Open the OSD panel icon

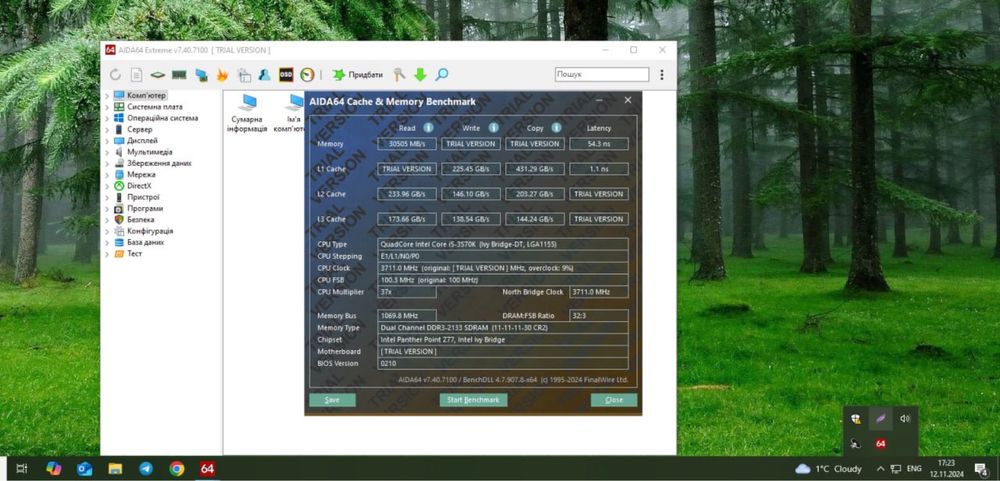point(286,75)
